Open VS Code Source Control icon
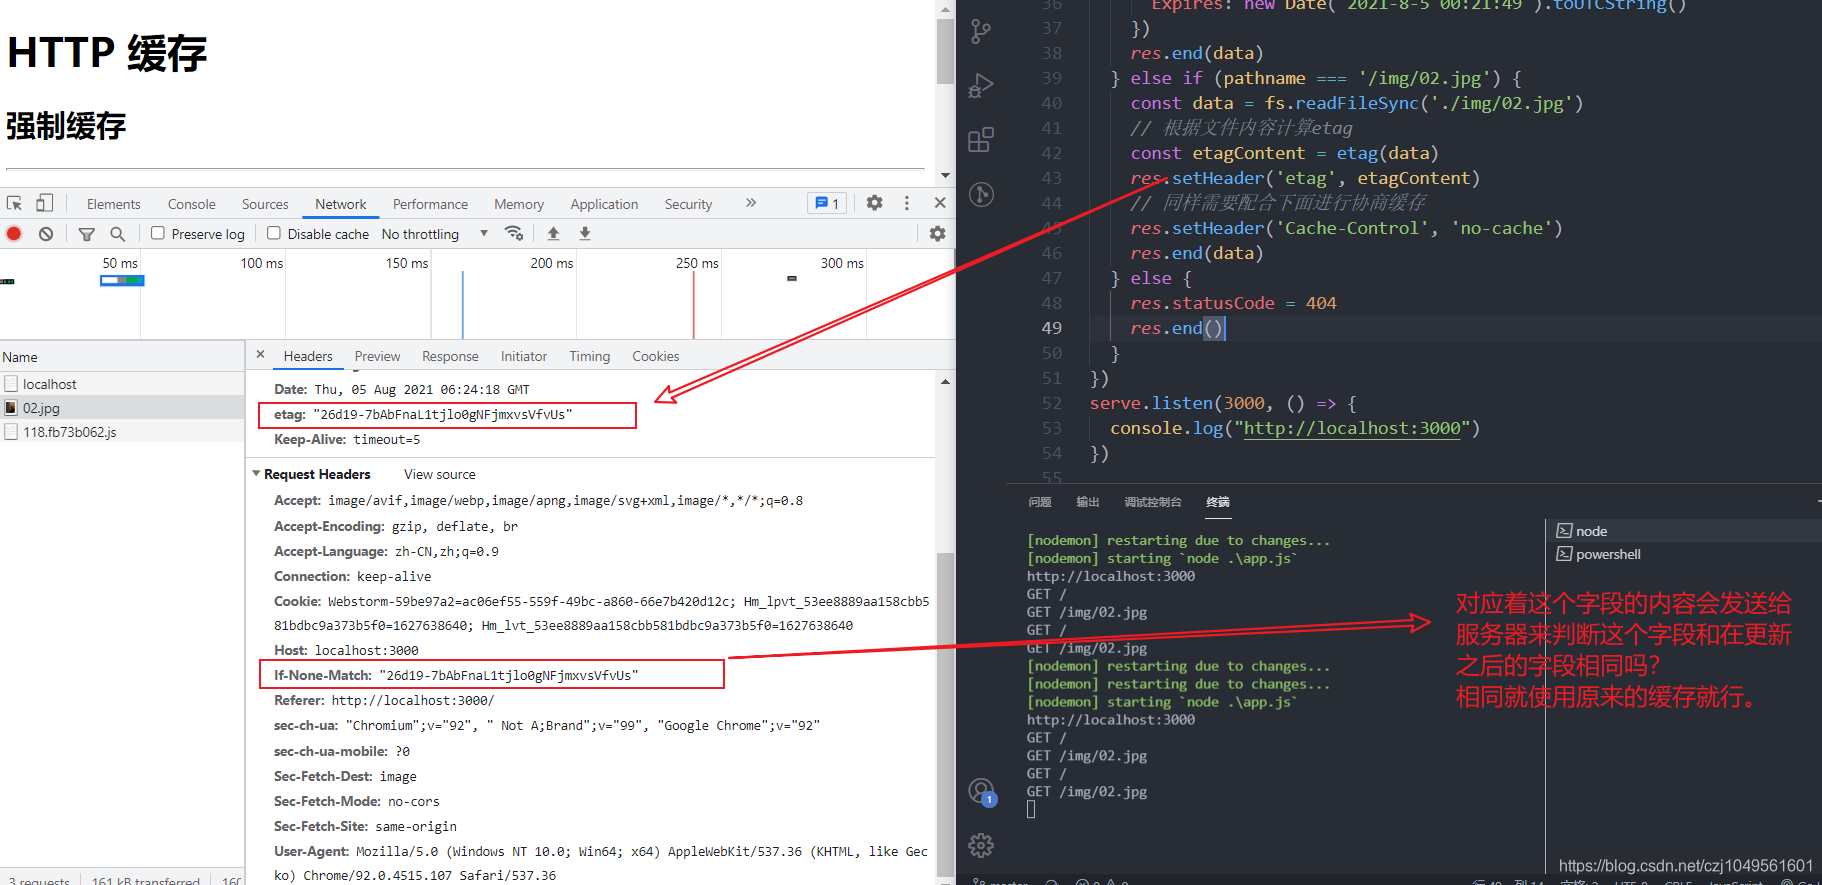Image resolution: width=1822 pixels, height=885 pixels. click(x=981, y=31)
